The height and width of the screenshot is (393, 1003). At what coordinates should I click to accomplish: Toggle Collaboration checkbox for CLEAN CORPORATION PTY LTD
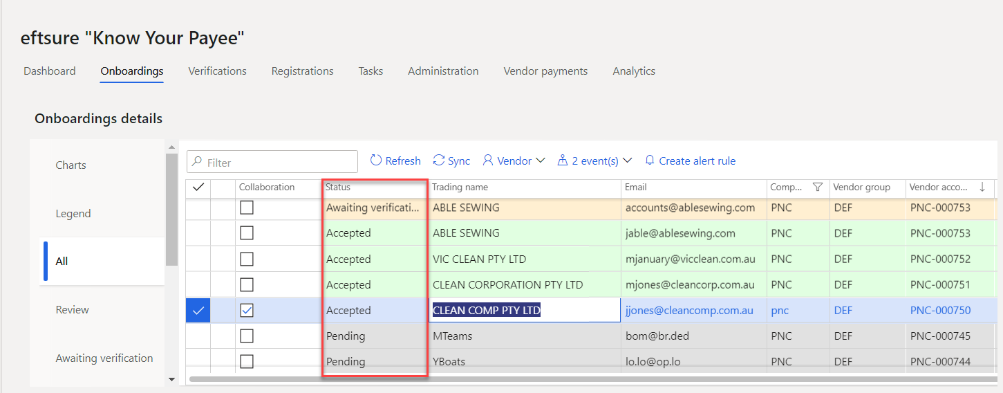(x=246, y=284)
